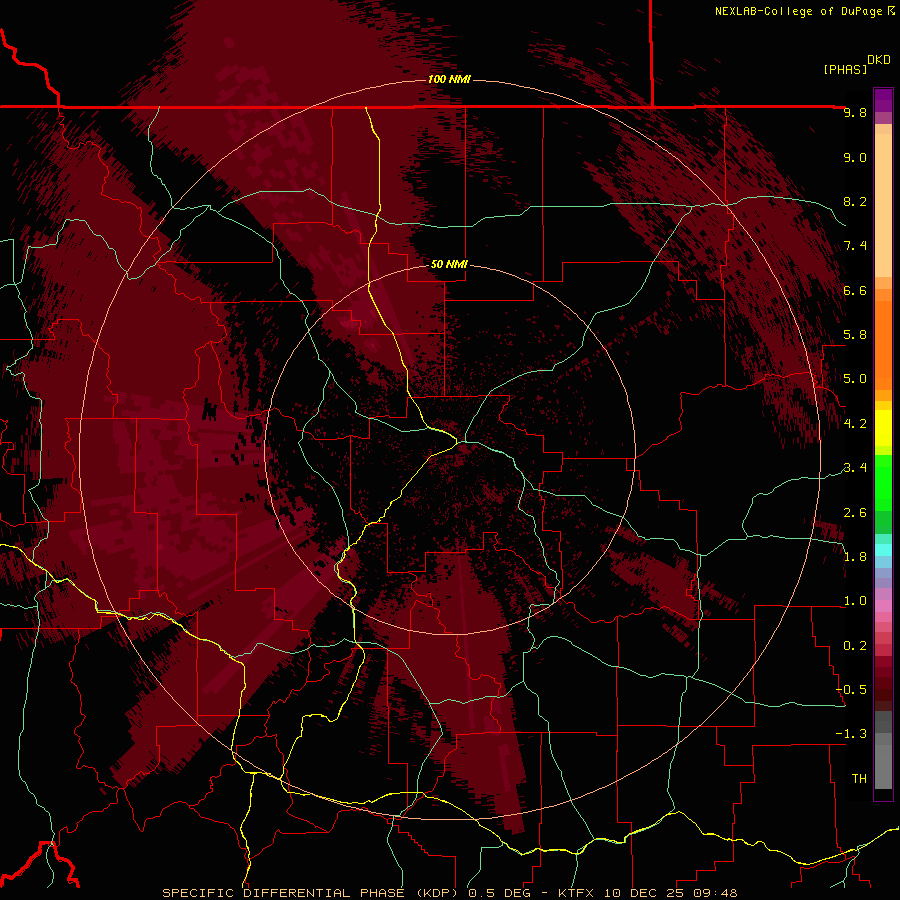900x900 pixels.
Task: Click the 1.0 color scale value
Action: click(x=855, y=601)
